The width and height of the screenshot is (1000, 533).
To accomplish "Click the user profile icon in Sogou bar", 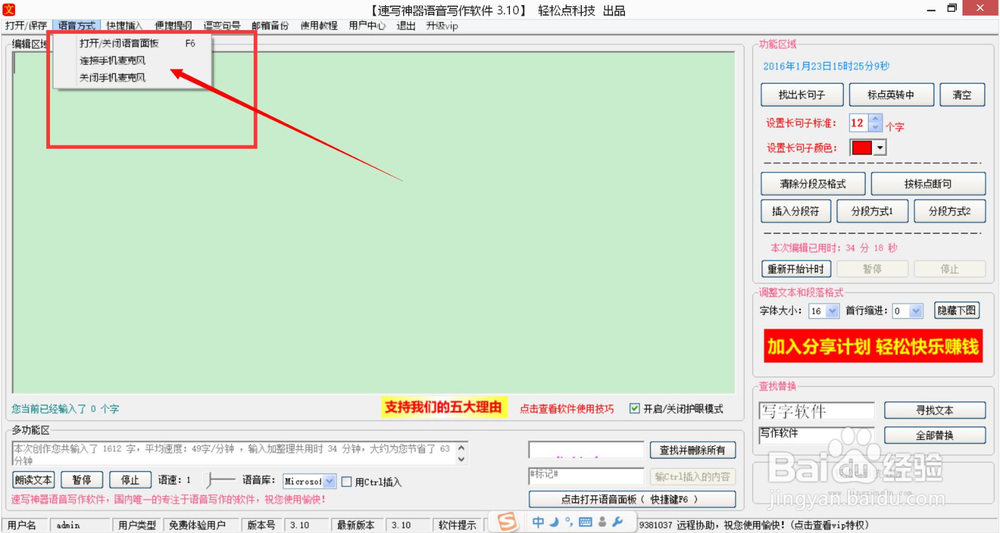I will pos(602,522).
